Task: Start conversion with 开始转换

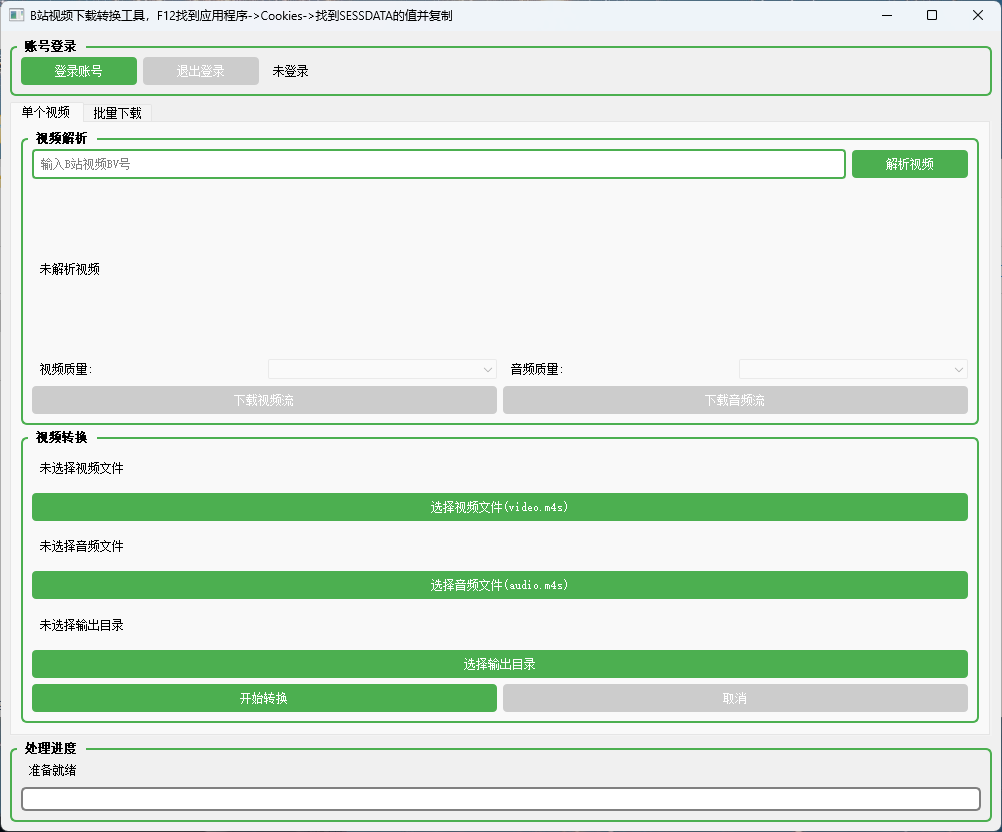Action: 264,698
